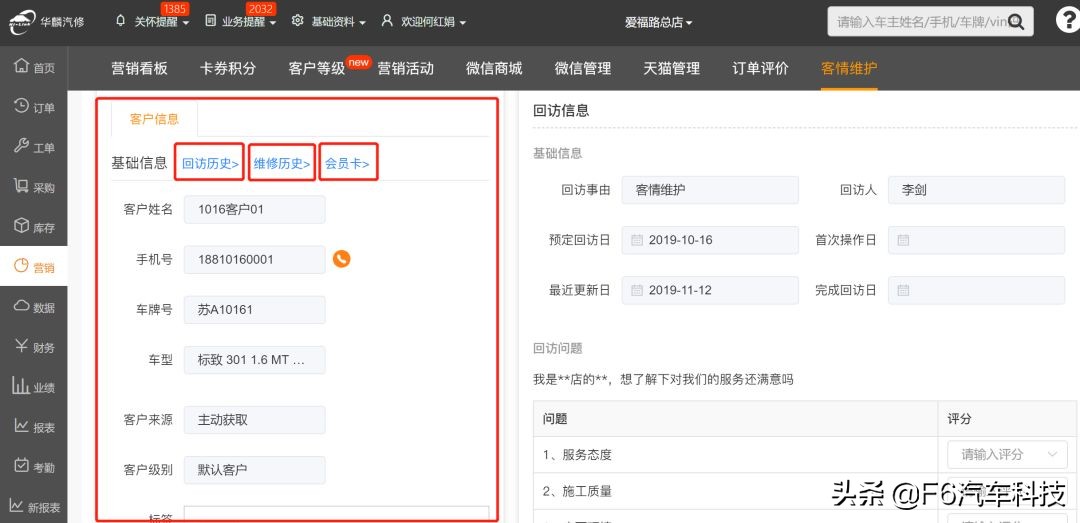Click the 车牌号 field
The width and height of the screenshot is (1080, 523).
tap(254, 310)
